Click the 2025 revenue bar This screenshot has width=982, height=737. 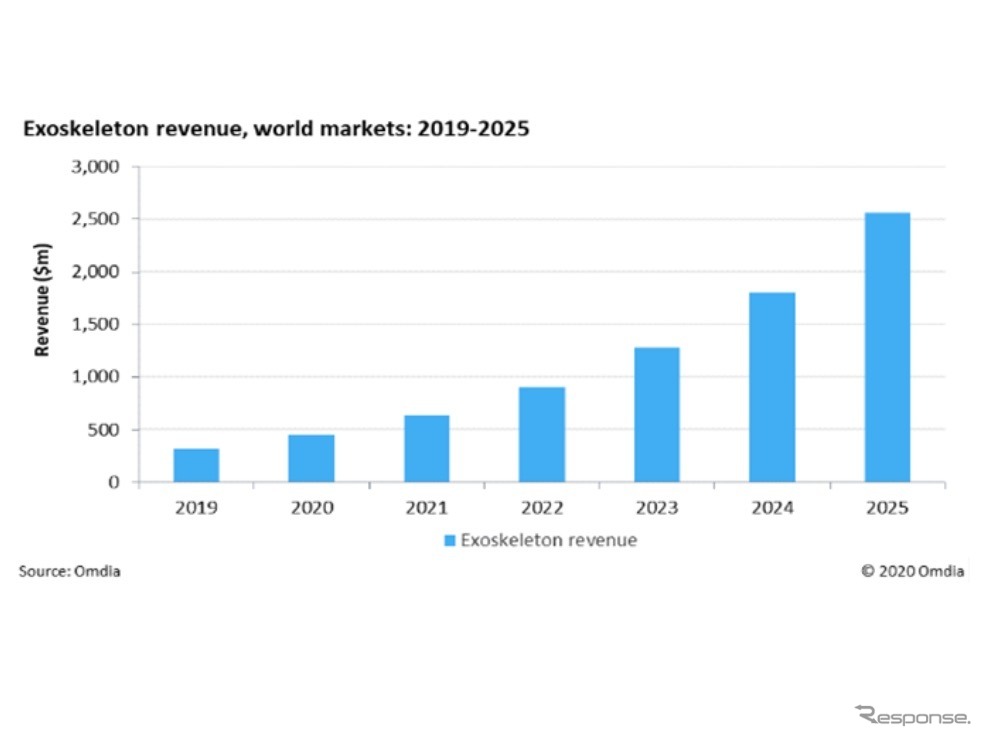pos(887,347)
